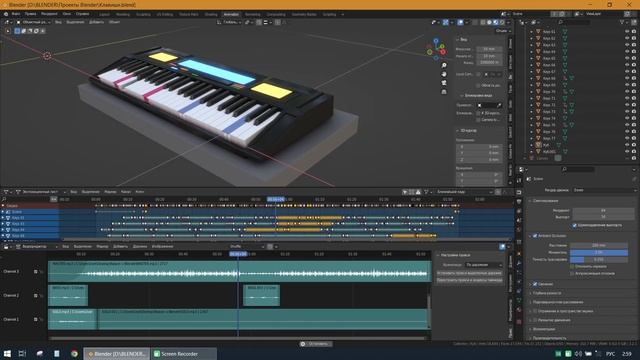Toggle the Свечение (Bloom) checkbox
Viewport: 640px width, 360px height.
tap(535, 284)
